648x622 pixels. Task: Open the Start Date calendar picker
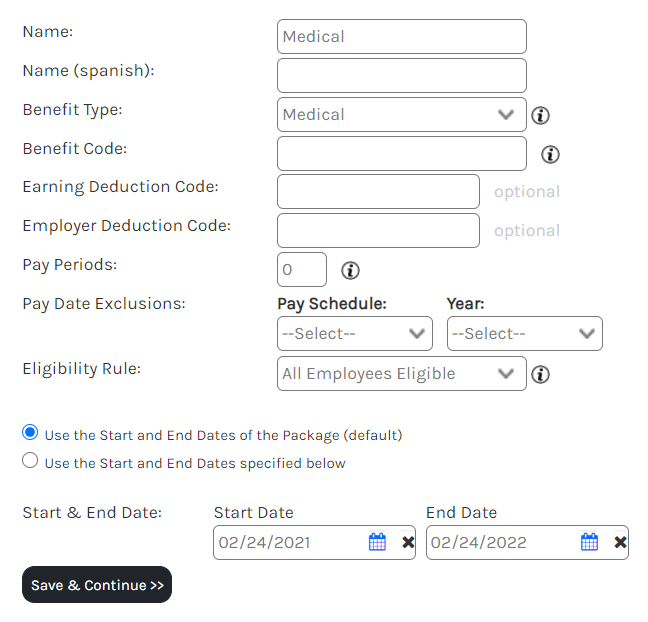click(377, 542)
